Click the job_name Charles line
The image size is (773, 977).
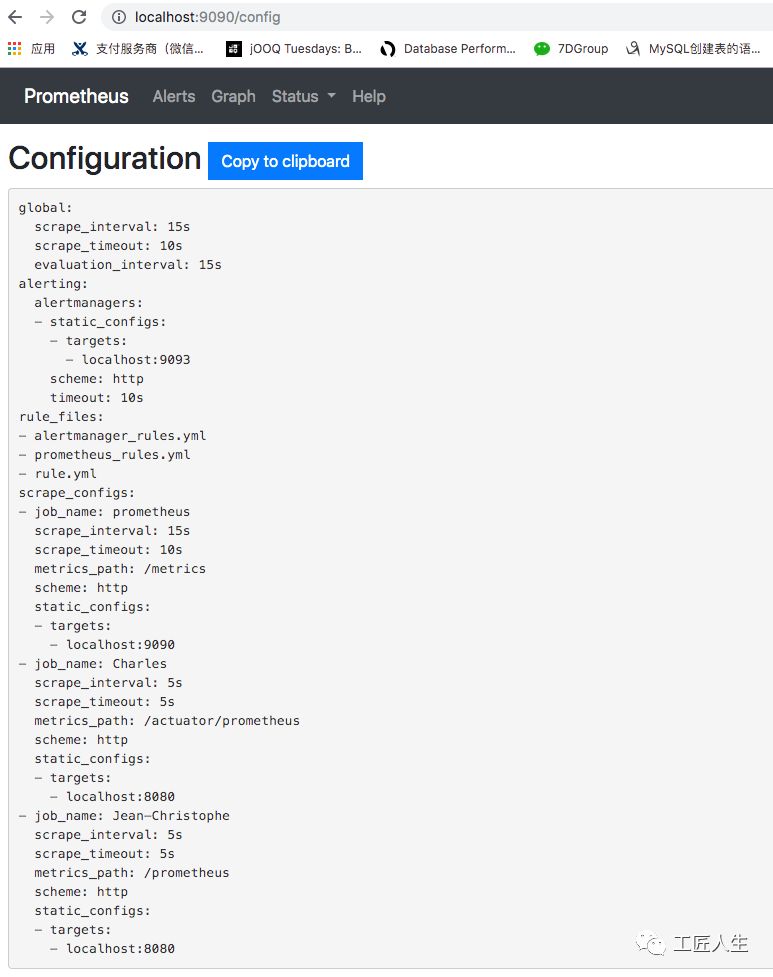click(x=93, y=663)
